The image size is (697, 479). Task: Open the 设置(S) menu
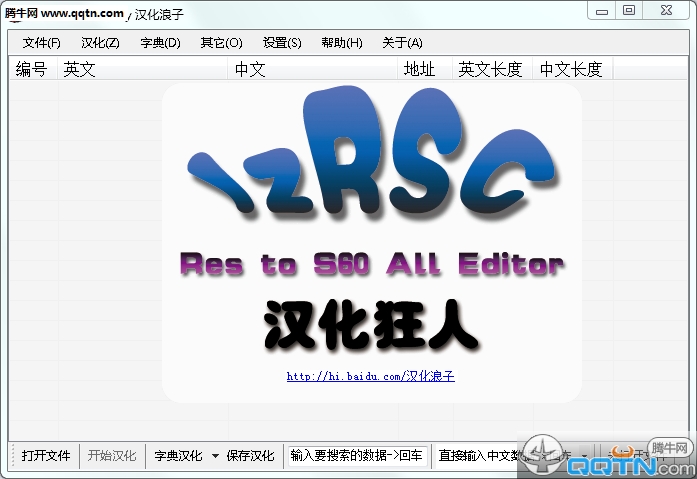pyautogui.click(x=282, y=43)
